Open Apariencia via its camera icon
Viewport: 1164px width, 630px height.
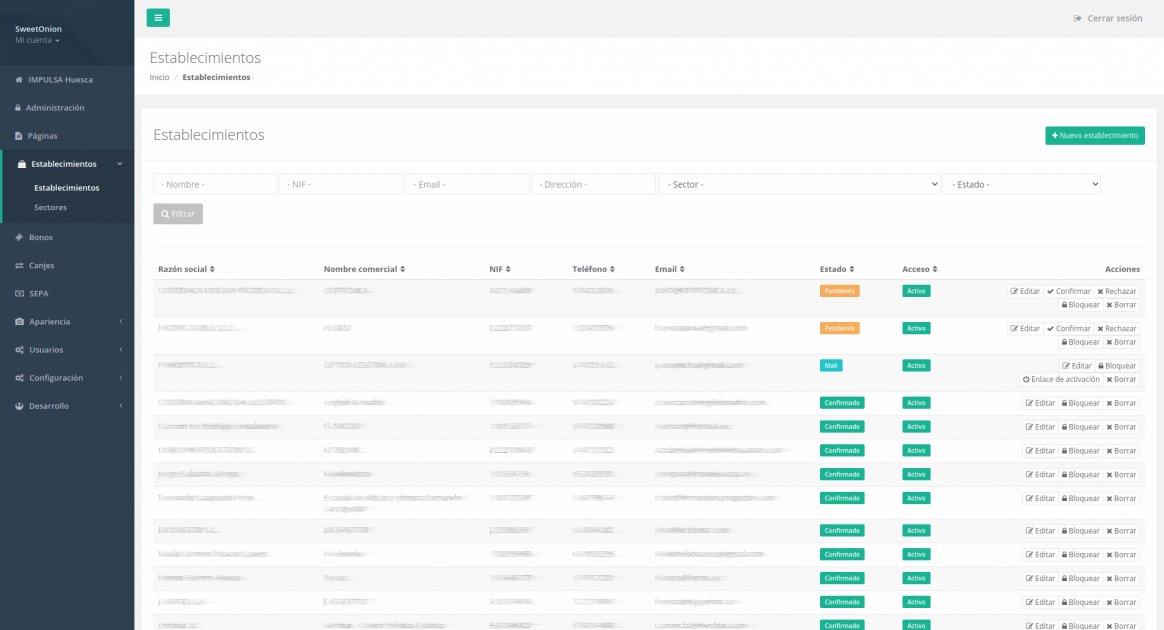(22, 321)
